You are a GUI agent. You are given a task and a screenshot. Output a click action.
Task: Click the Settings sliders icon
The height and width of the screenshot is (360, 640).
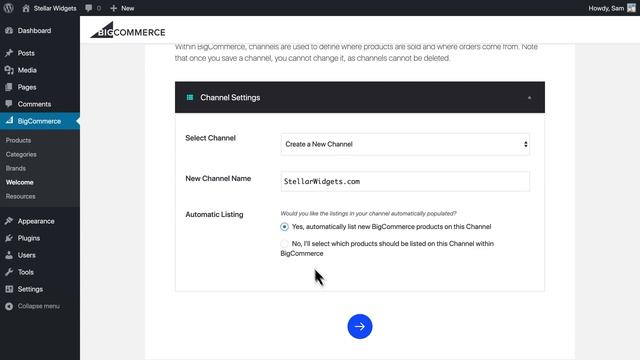[9, 289]
